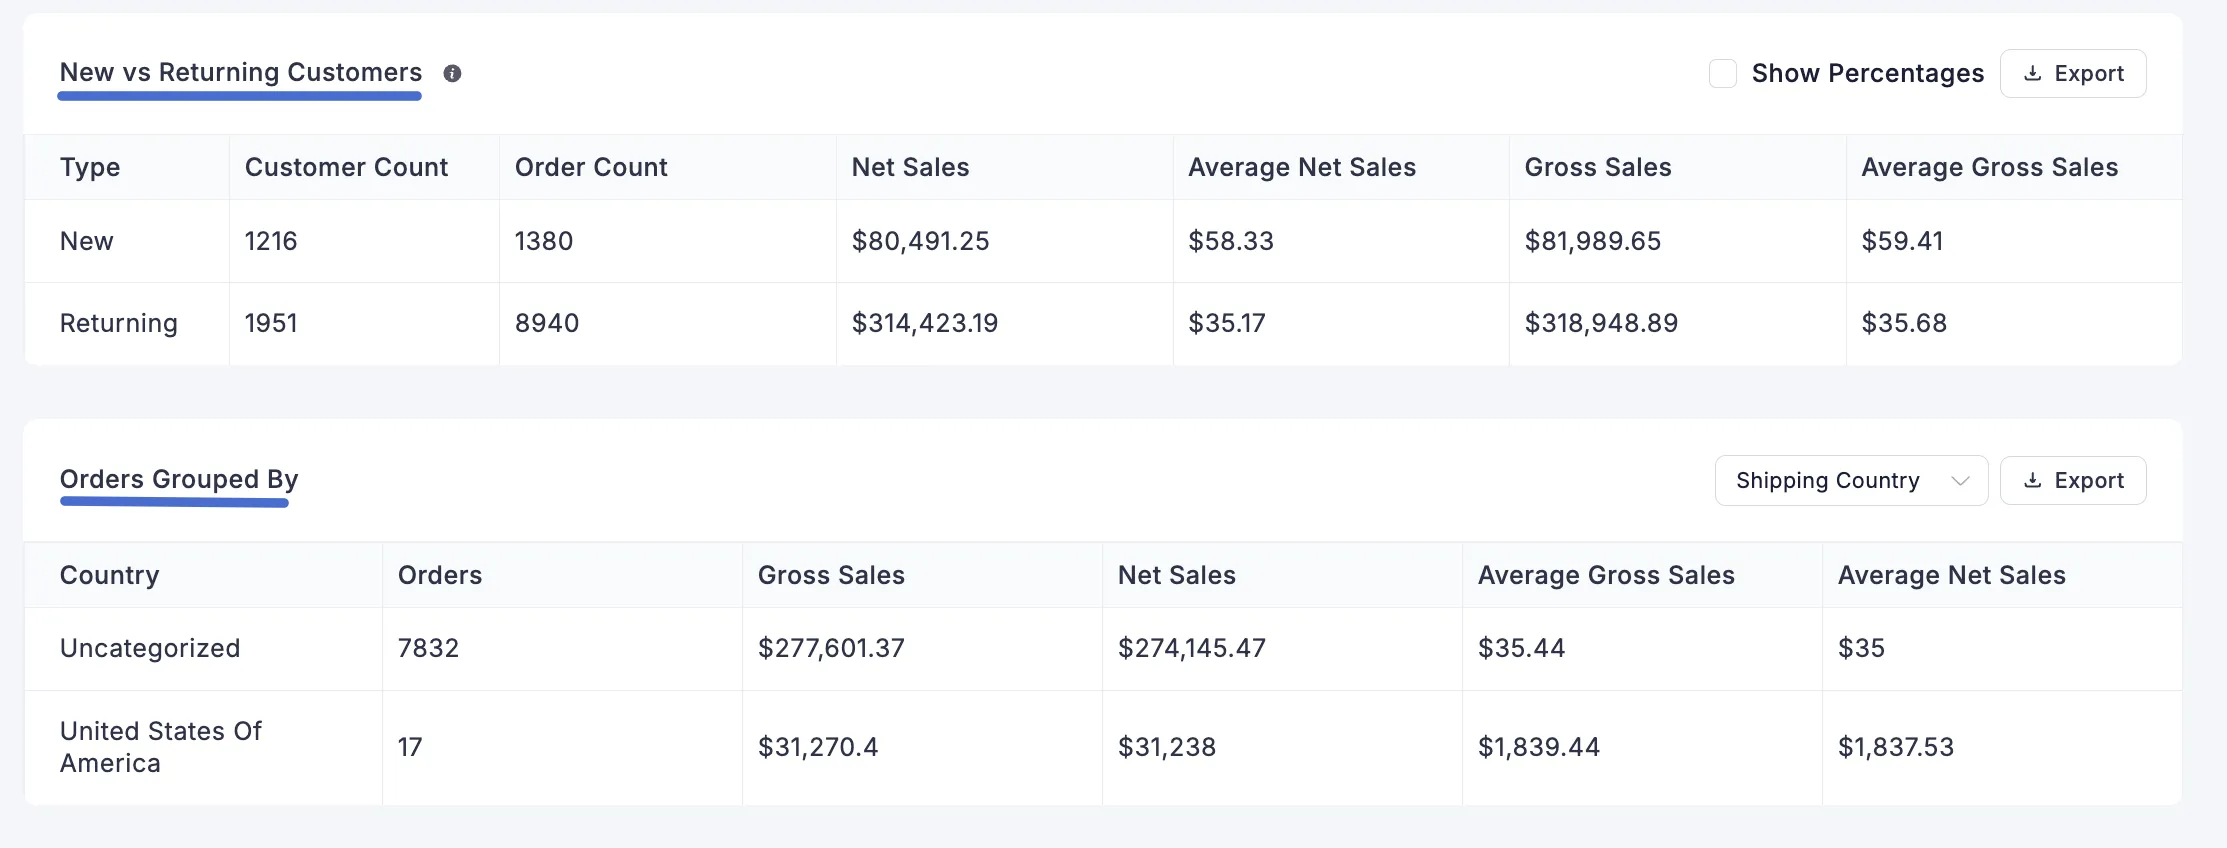Click the chevron on the Shipping Country selector
Image resolution: width=2227 pixels, height=848 pixels.
point(1961,480)
